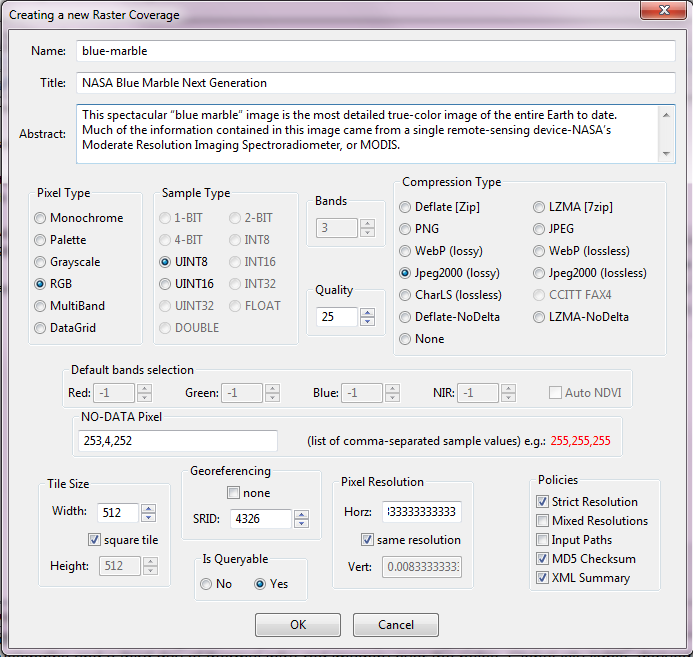Click the NO-DATA Pixel input field
This screenshot has width=693, height=657.
click(x=178, y=441)
